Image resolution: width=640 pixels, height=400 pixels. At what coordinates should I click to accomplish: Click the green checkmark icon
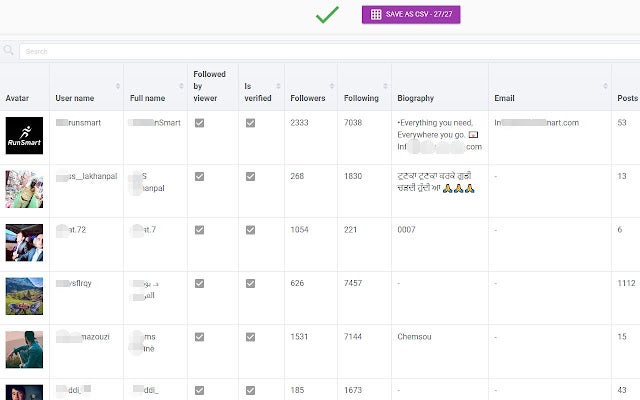click(x=327, y=15)
